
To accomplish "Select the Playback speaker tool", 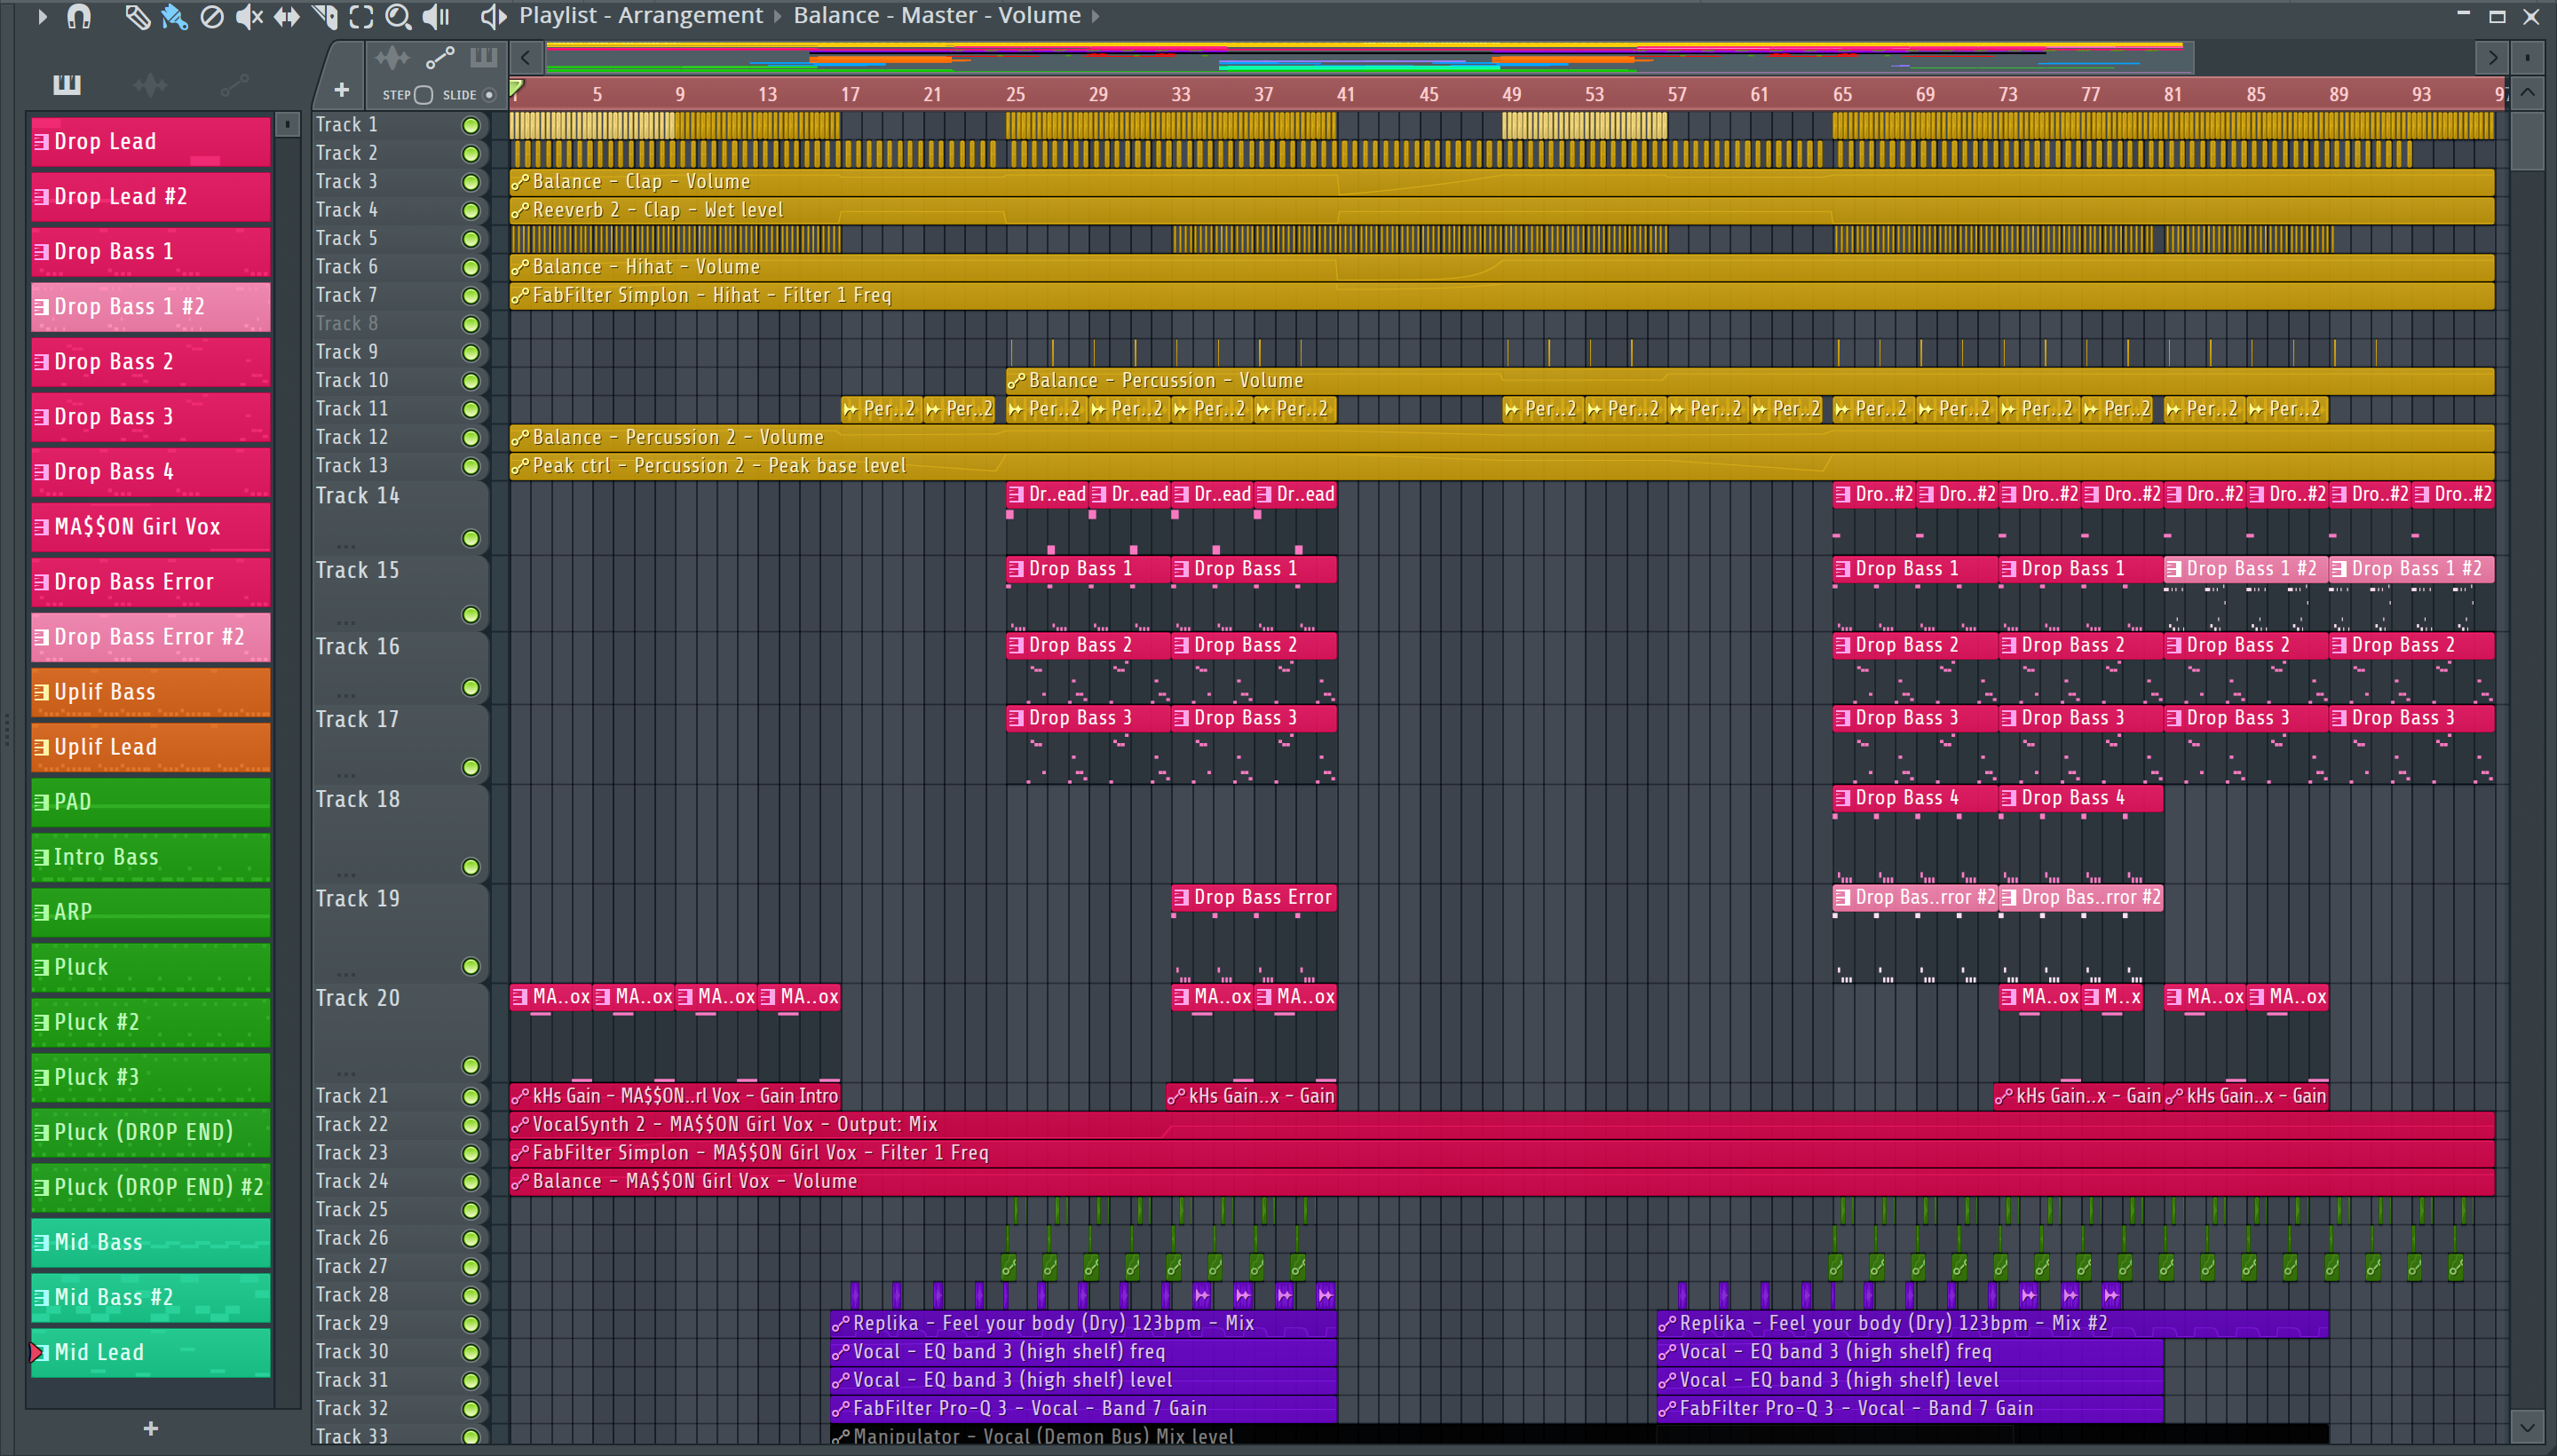I will tap(436, 16).
